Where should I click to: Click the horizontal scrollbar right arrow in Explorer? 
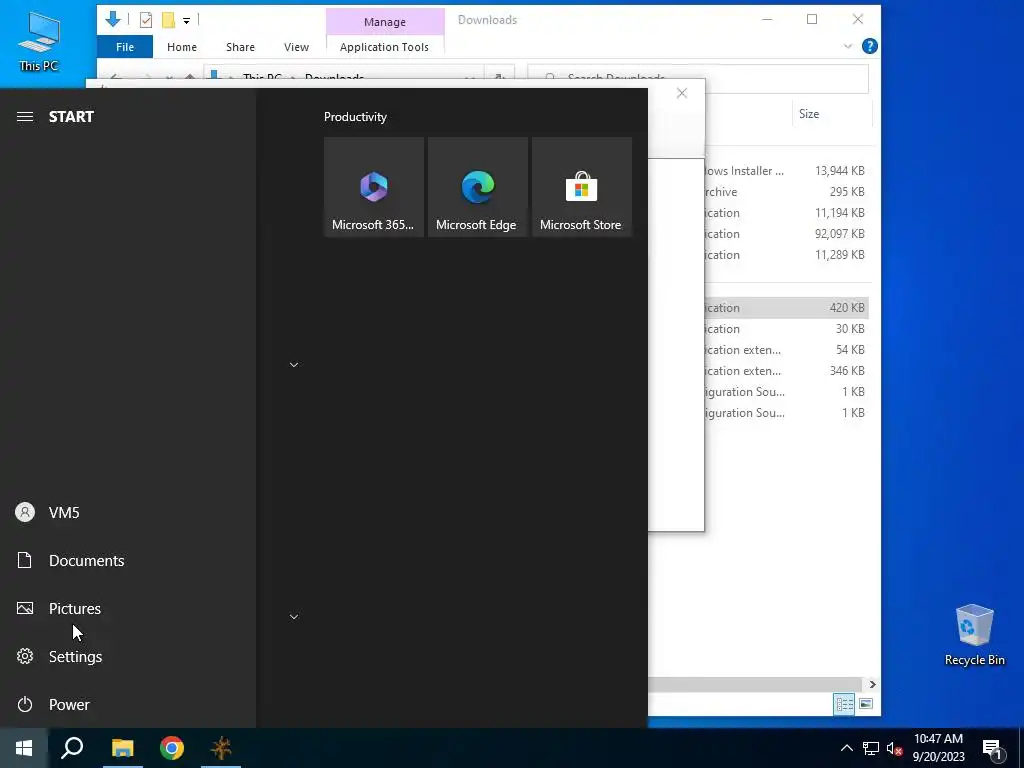click(872, 684)
